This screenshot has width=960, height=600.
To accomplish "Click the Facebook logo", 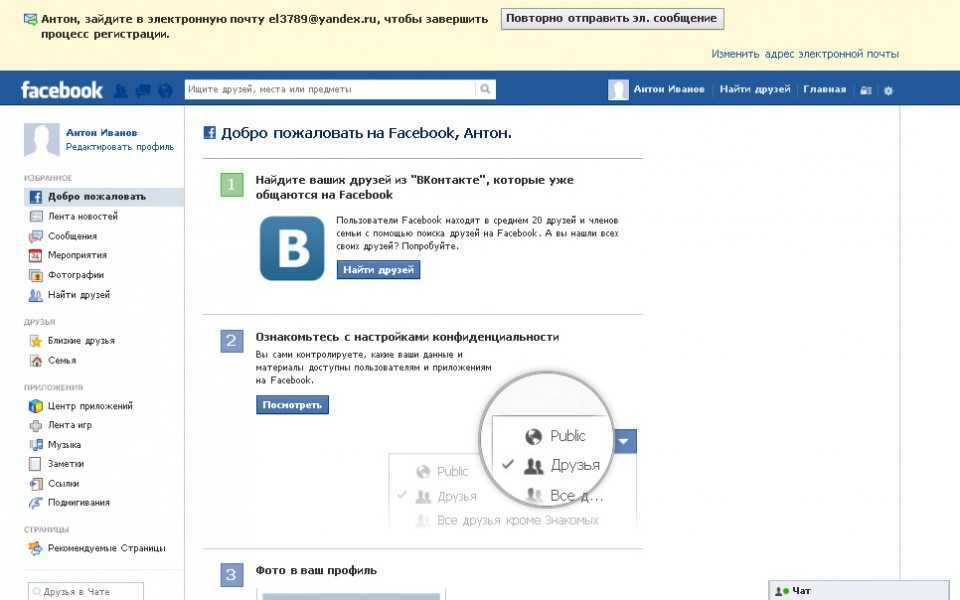I will tap(62, 90).
